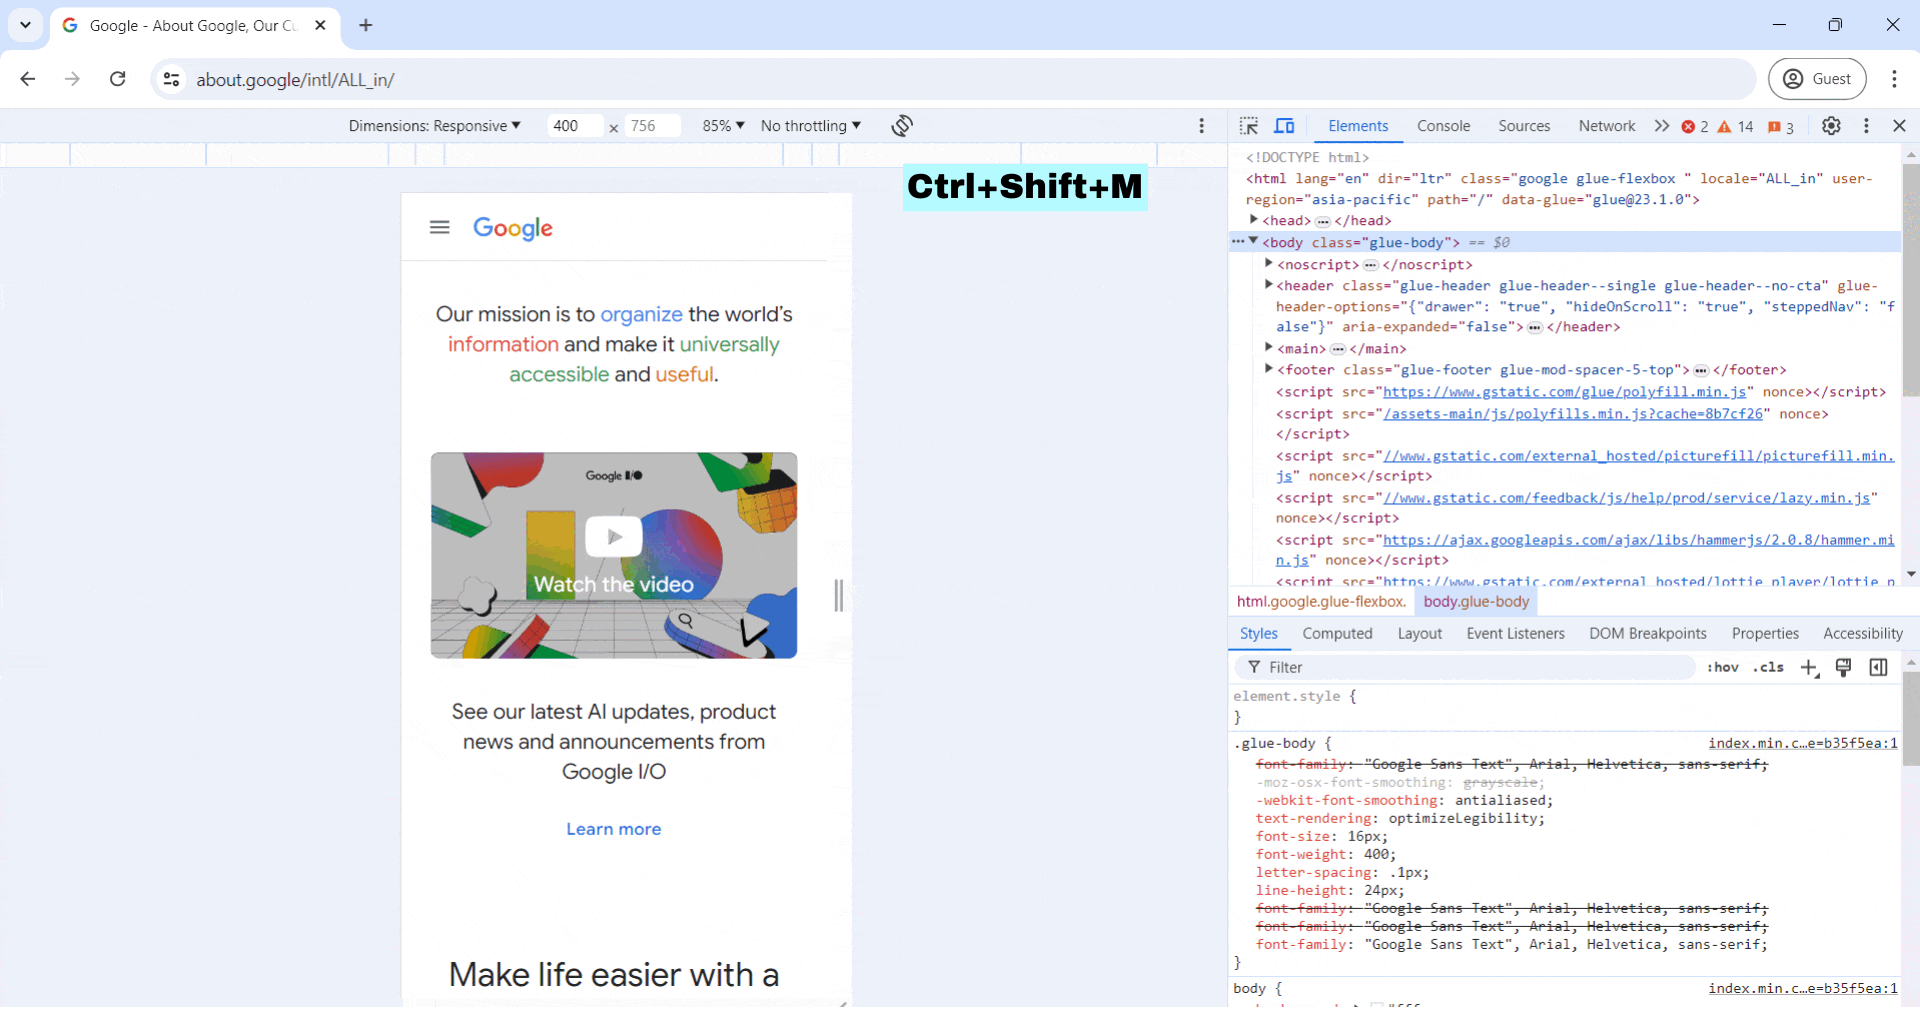Image resolution: width=1920 pixels, height=1031 pixels.
Task: Expand the main element node
Action: point(1268,347)
